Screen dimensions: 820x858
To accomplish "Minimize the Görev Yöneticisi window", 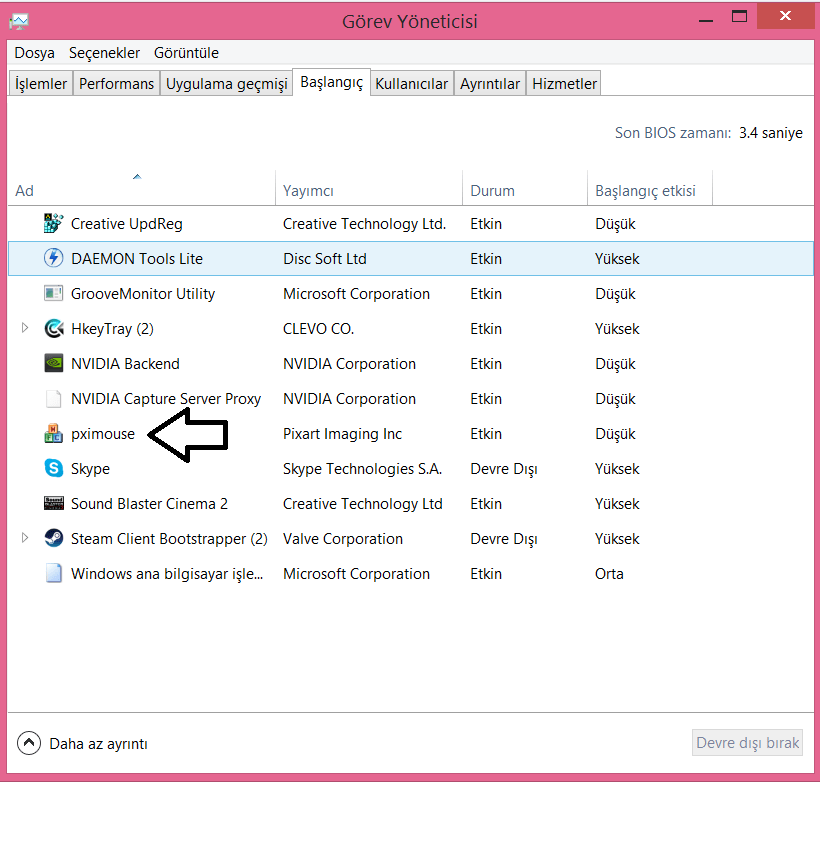I will coord(706,20).
